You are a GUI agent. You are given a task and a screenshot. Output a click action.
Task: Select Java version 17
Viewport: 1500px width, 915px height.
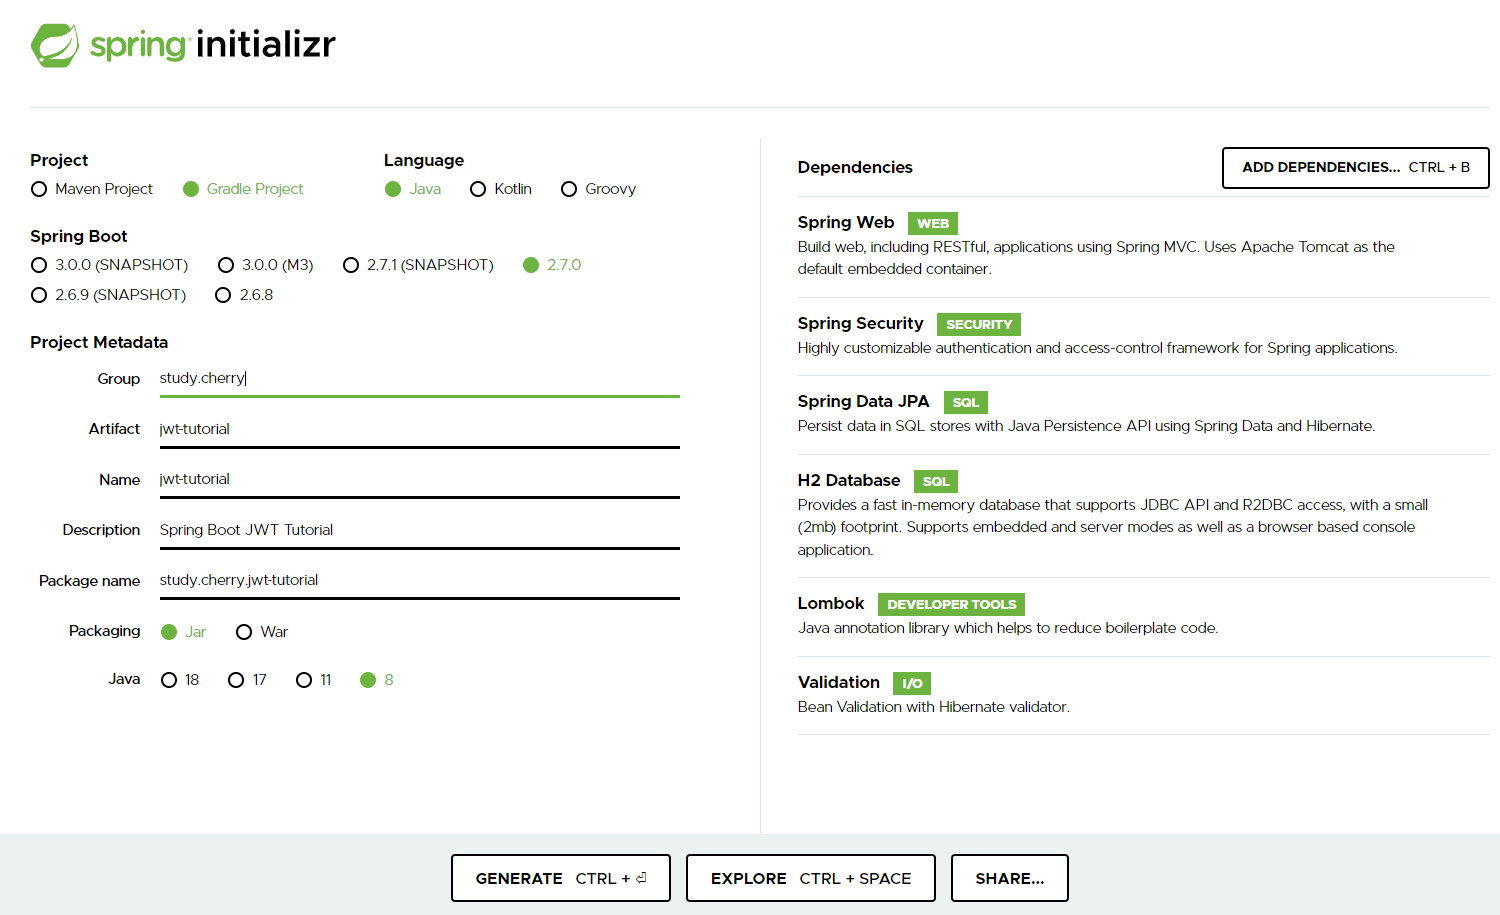[247, 680]
